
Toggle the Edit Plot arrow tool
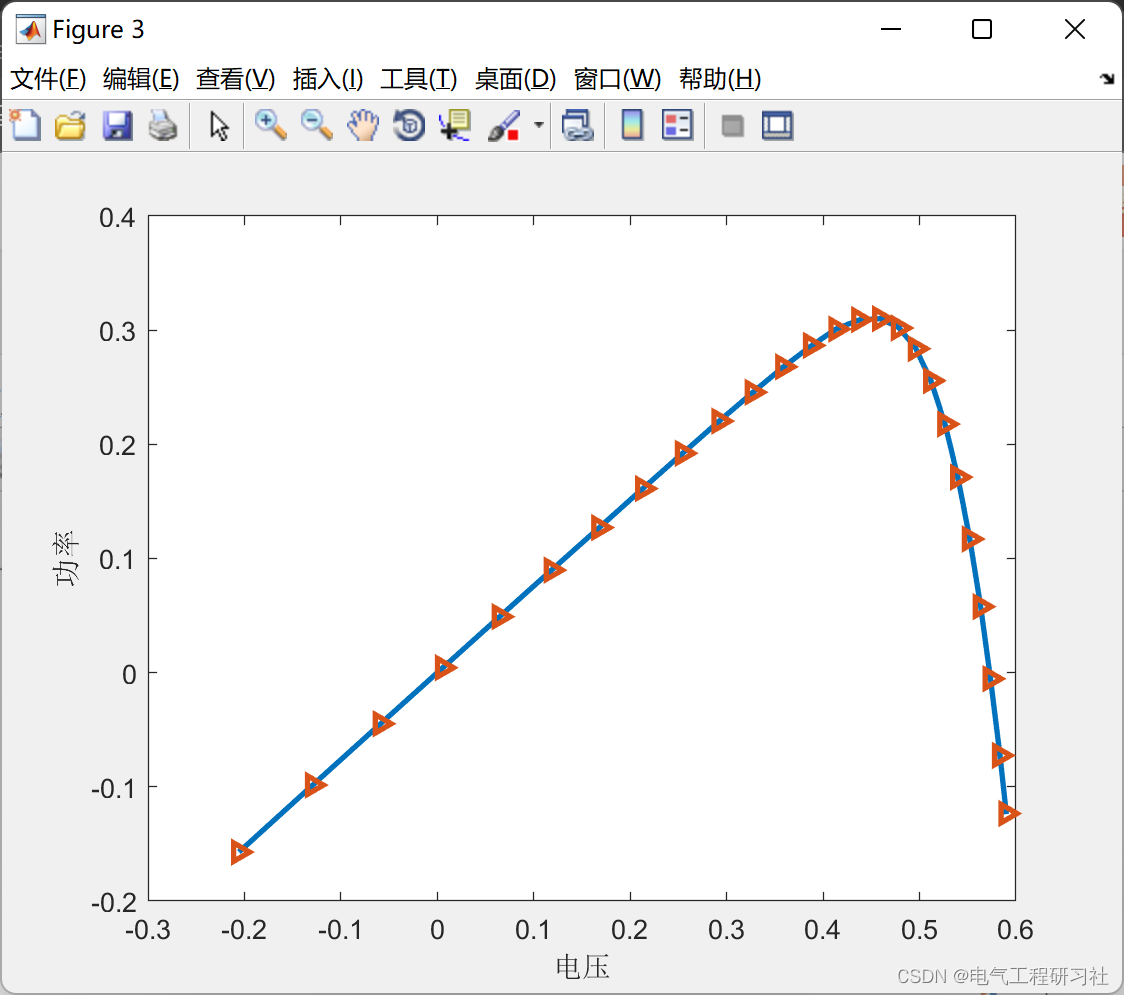pyautogui.click(x=219, y=126)
